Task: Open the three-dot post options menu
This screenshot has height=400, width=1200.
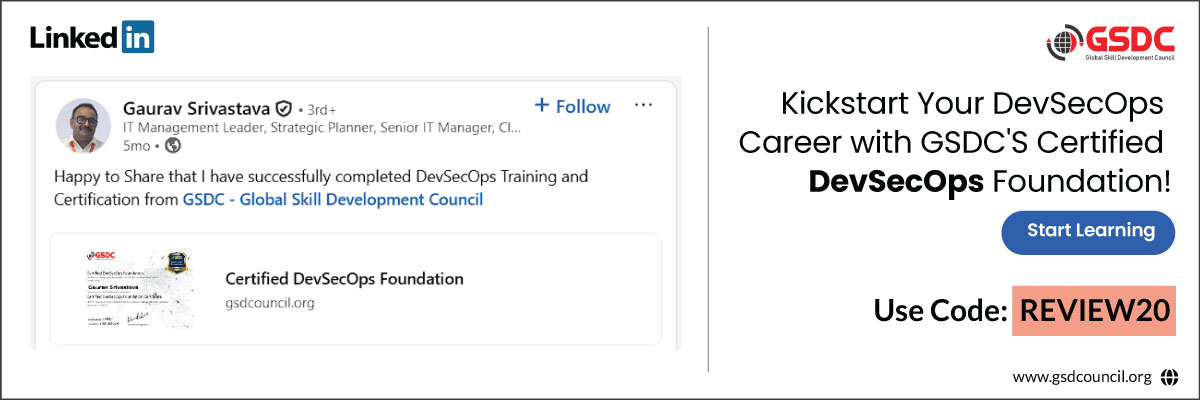Action: [x=643, y=105]
